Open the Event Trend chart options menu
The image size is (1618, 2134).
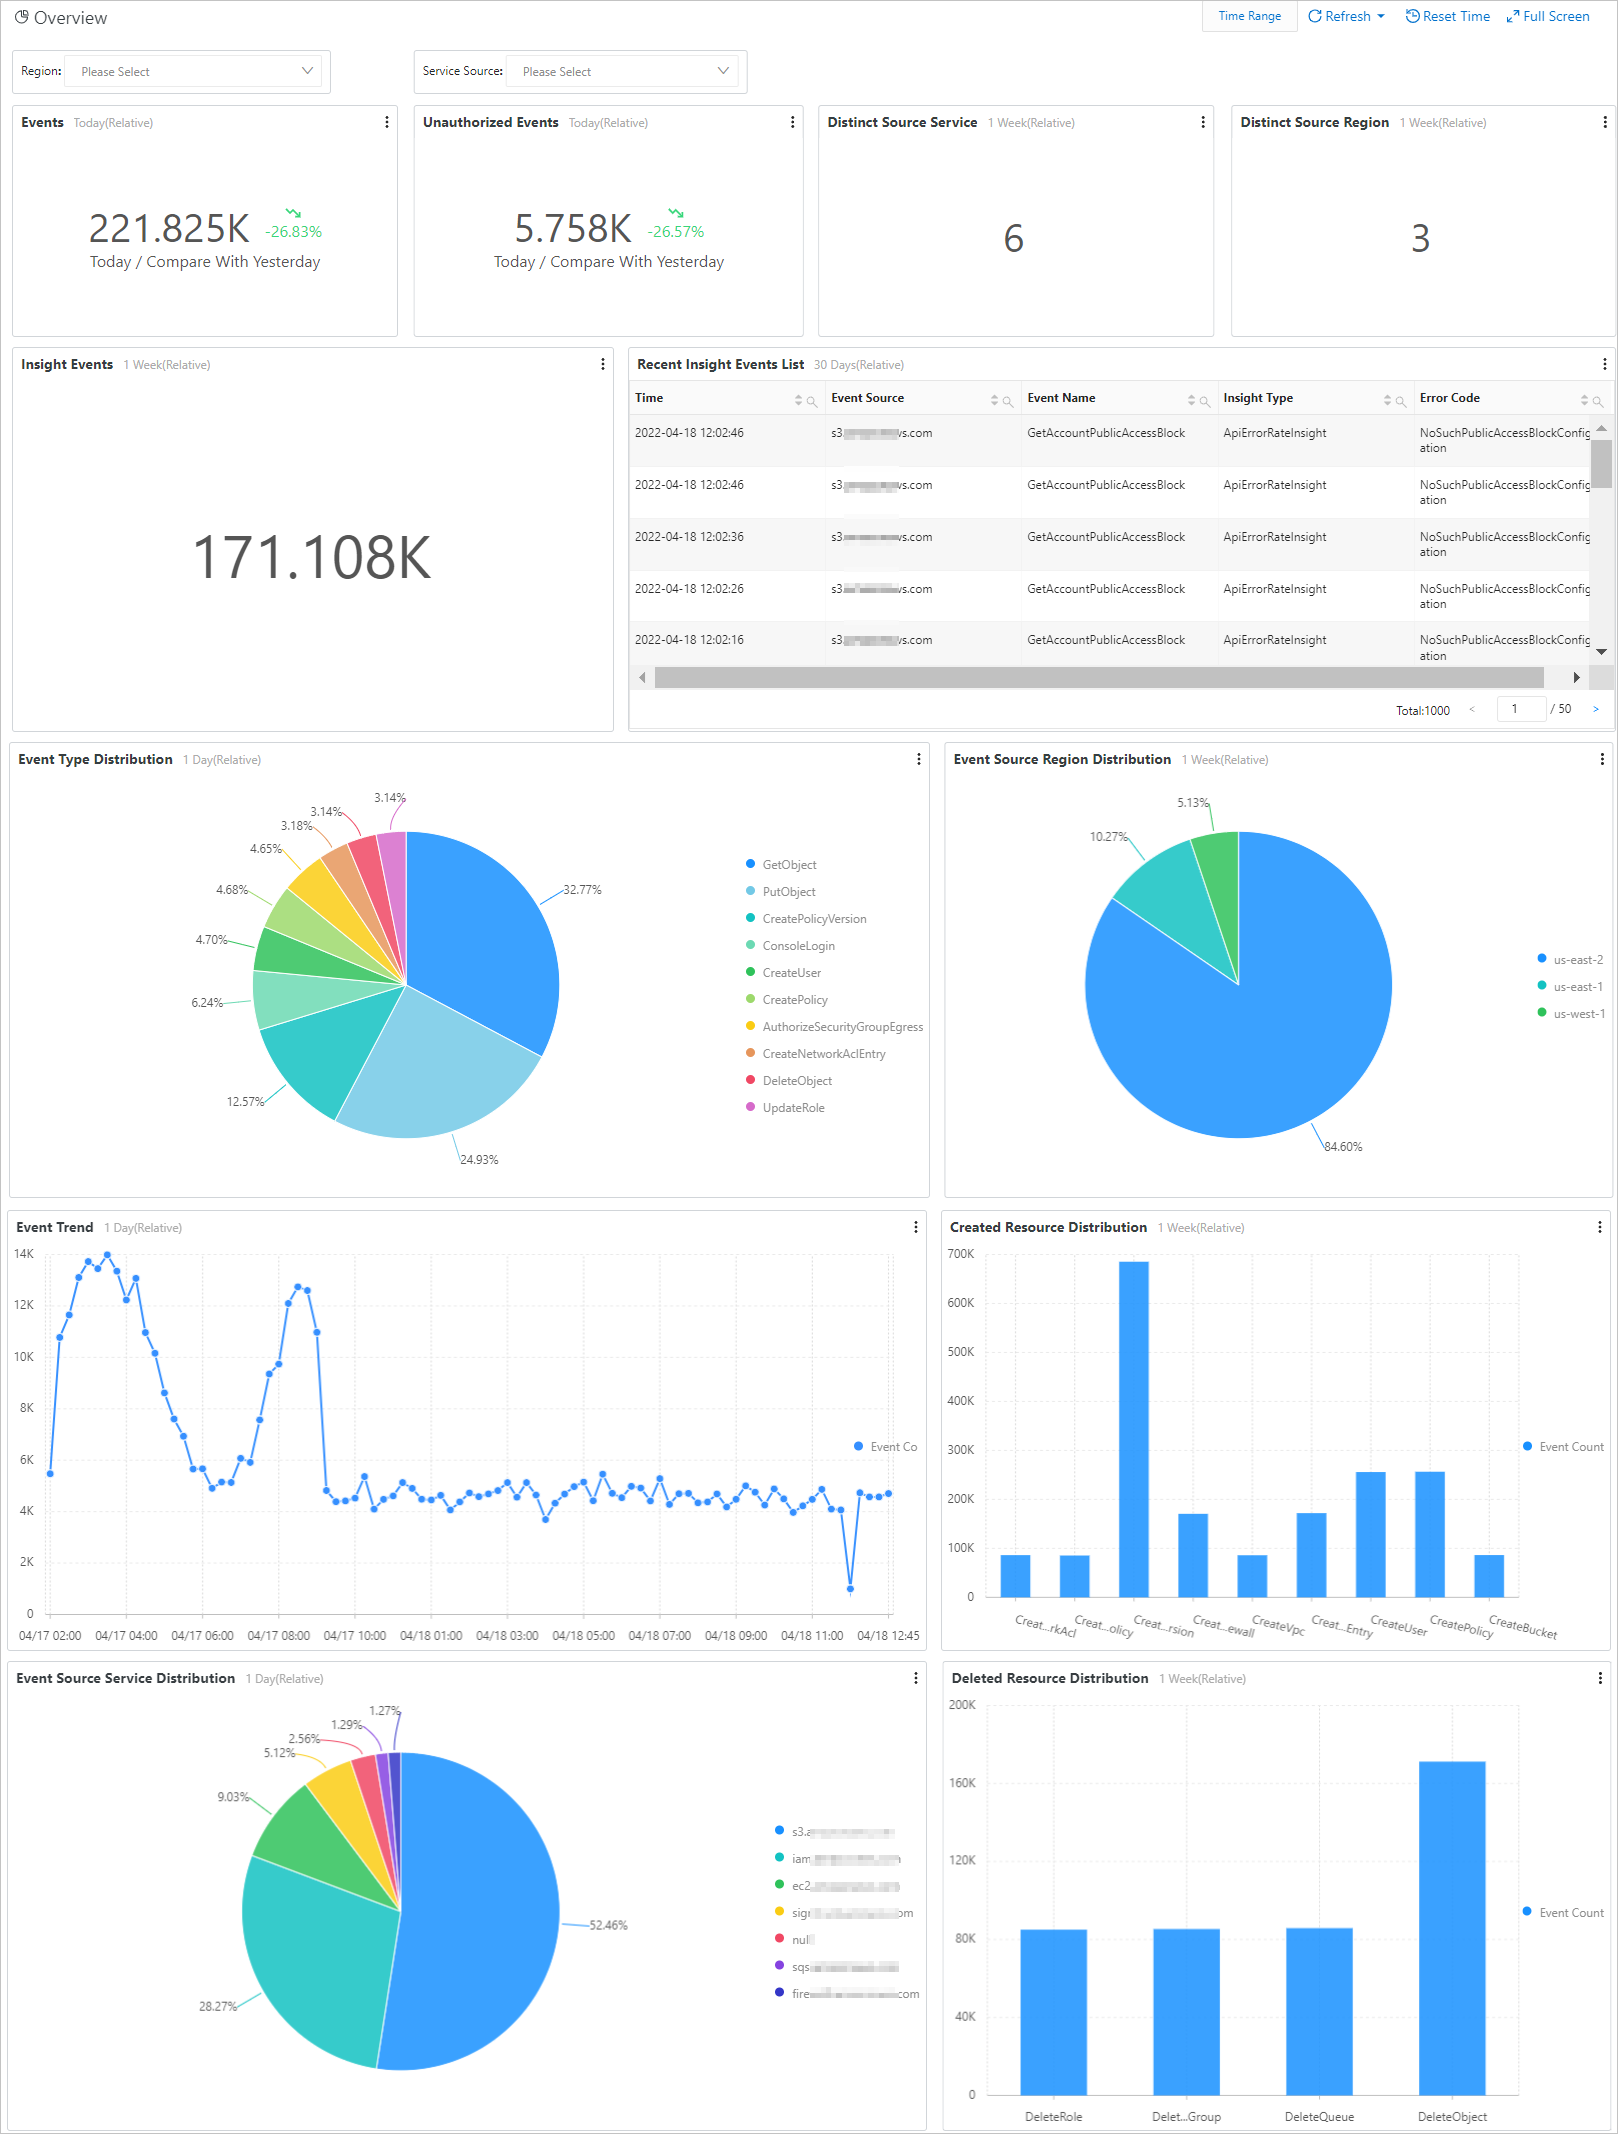coord(916,1227)
